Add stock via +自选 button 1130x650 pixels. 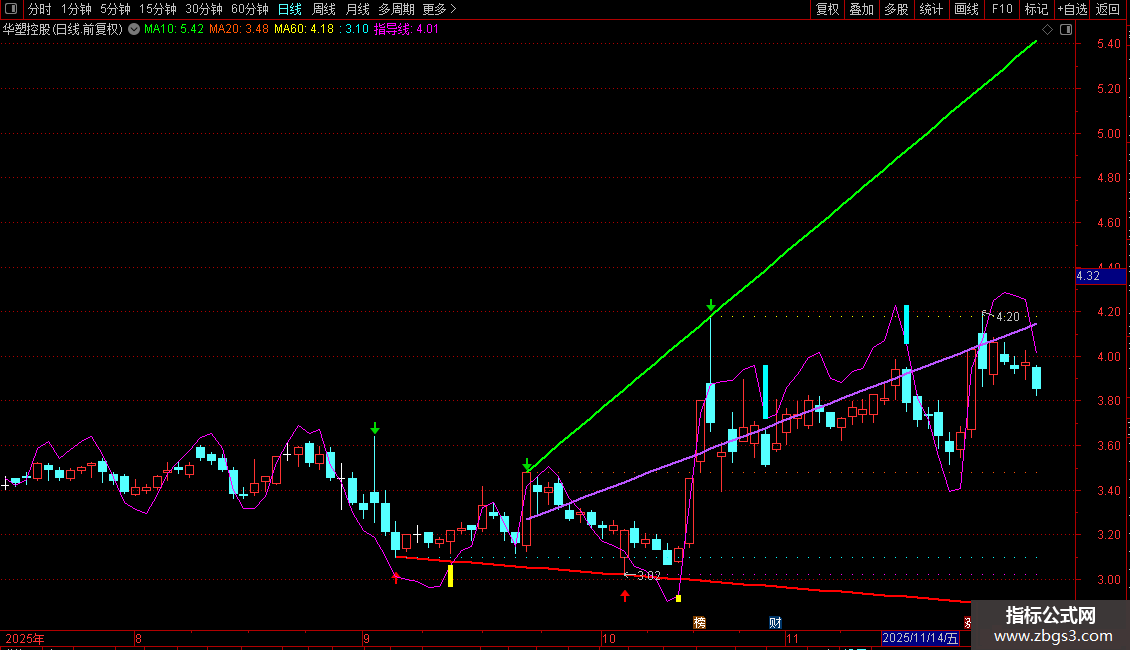click(x=1072, y=9)
